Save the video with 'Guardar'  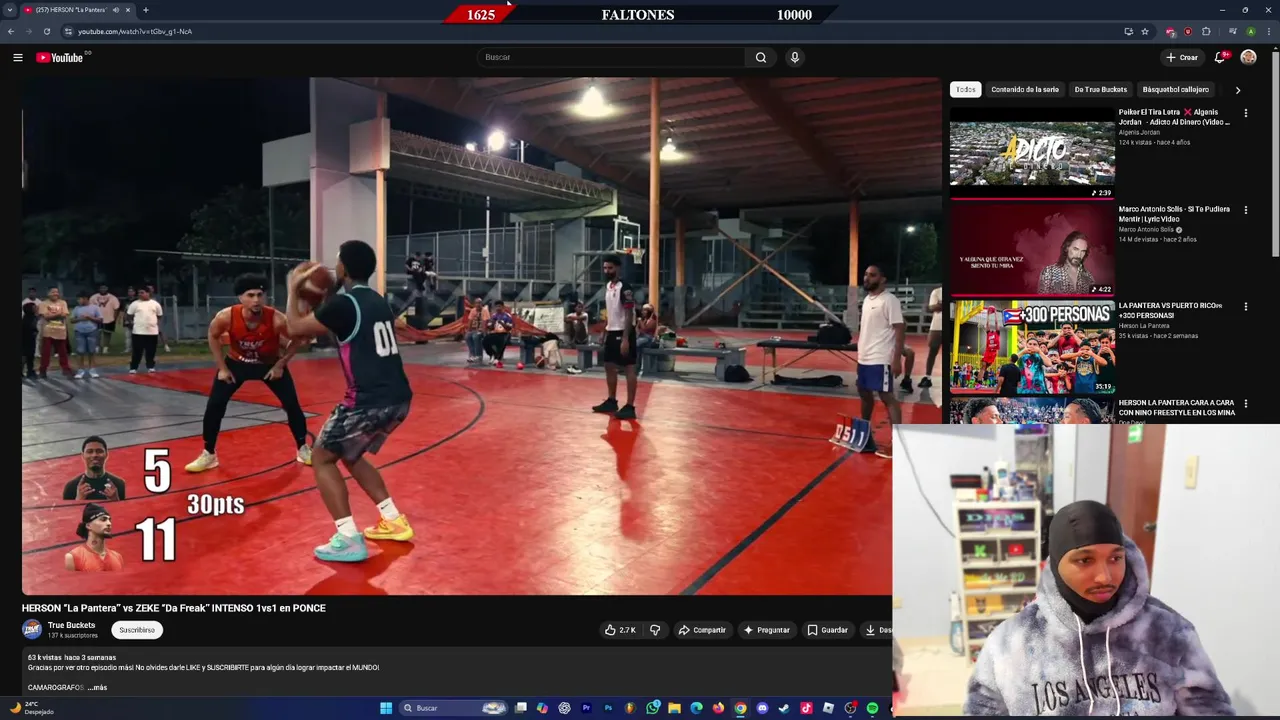[x=828, y=630]
